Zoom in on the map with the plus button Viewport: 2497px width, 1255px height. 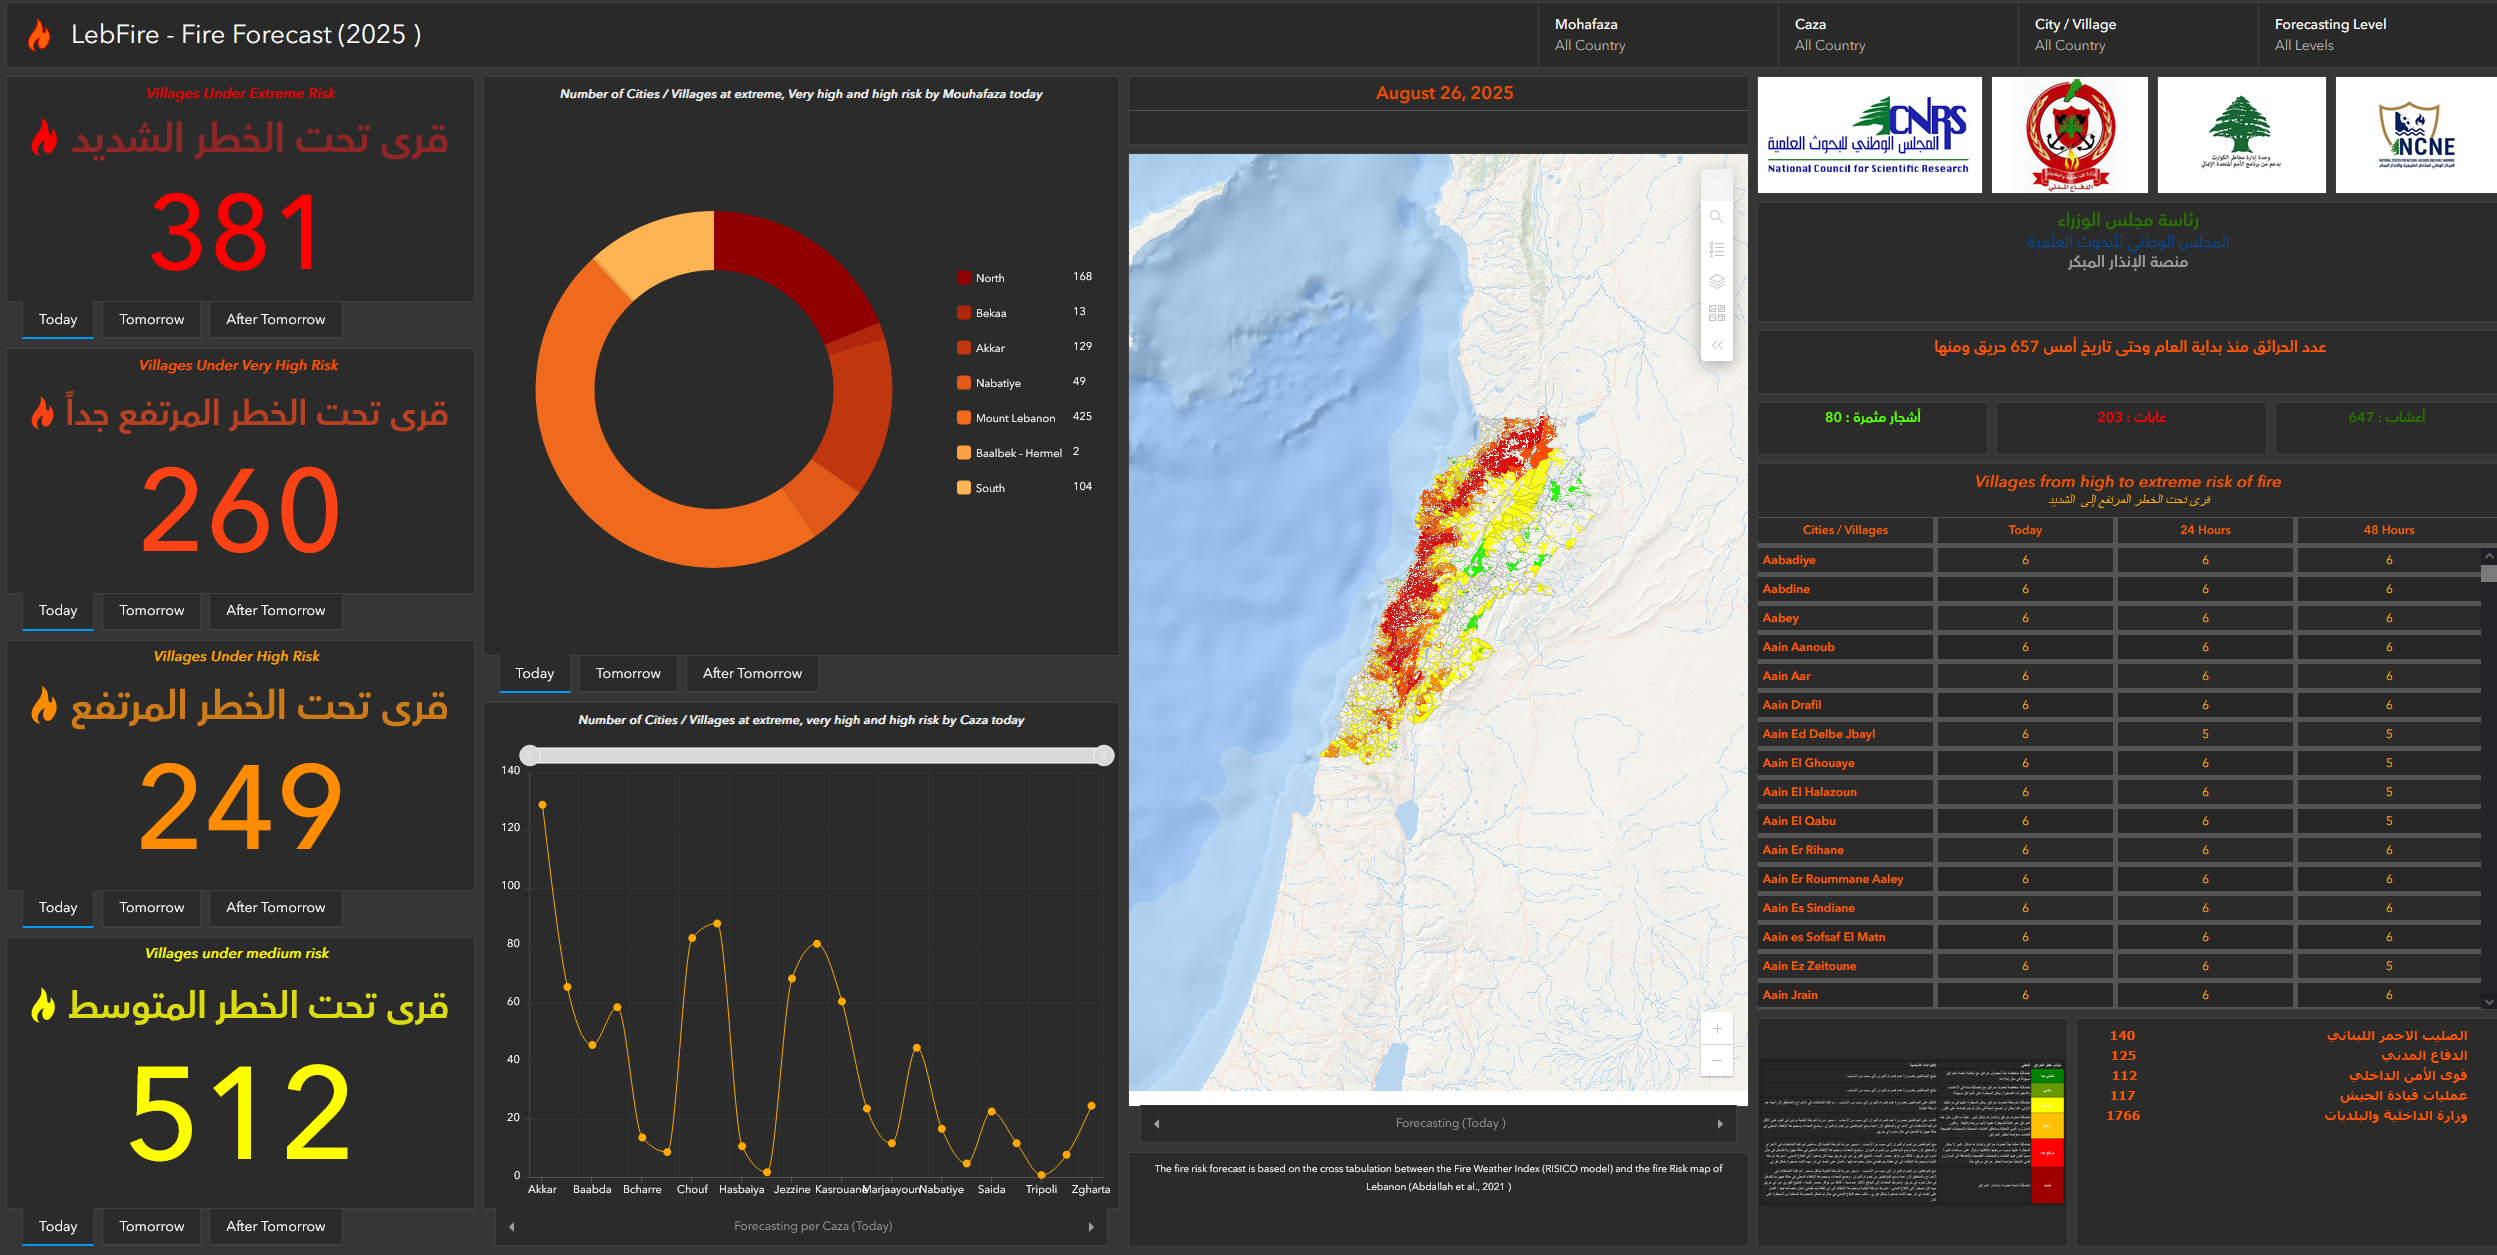[1716, 1028]
